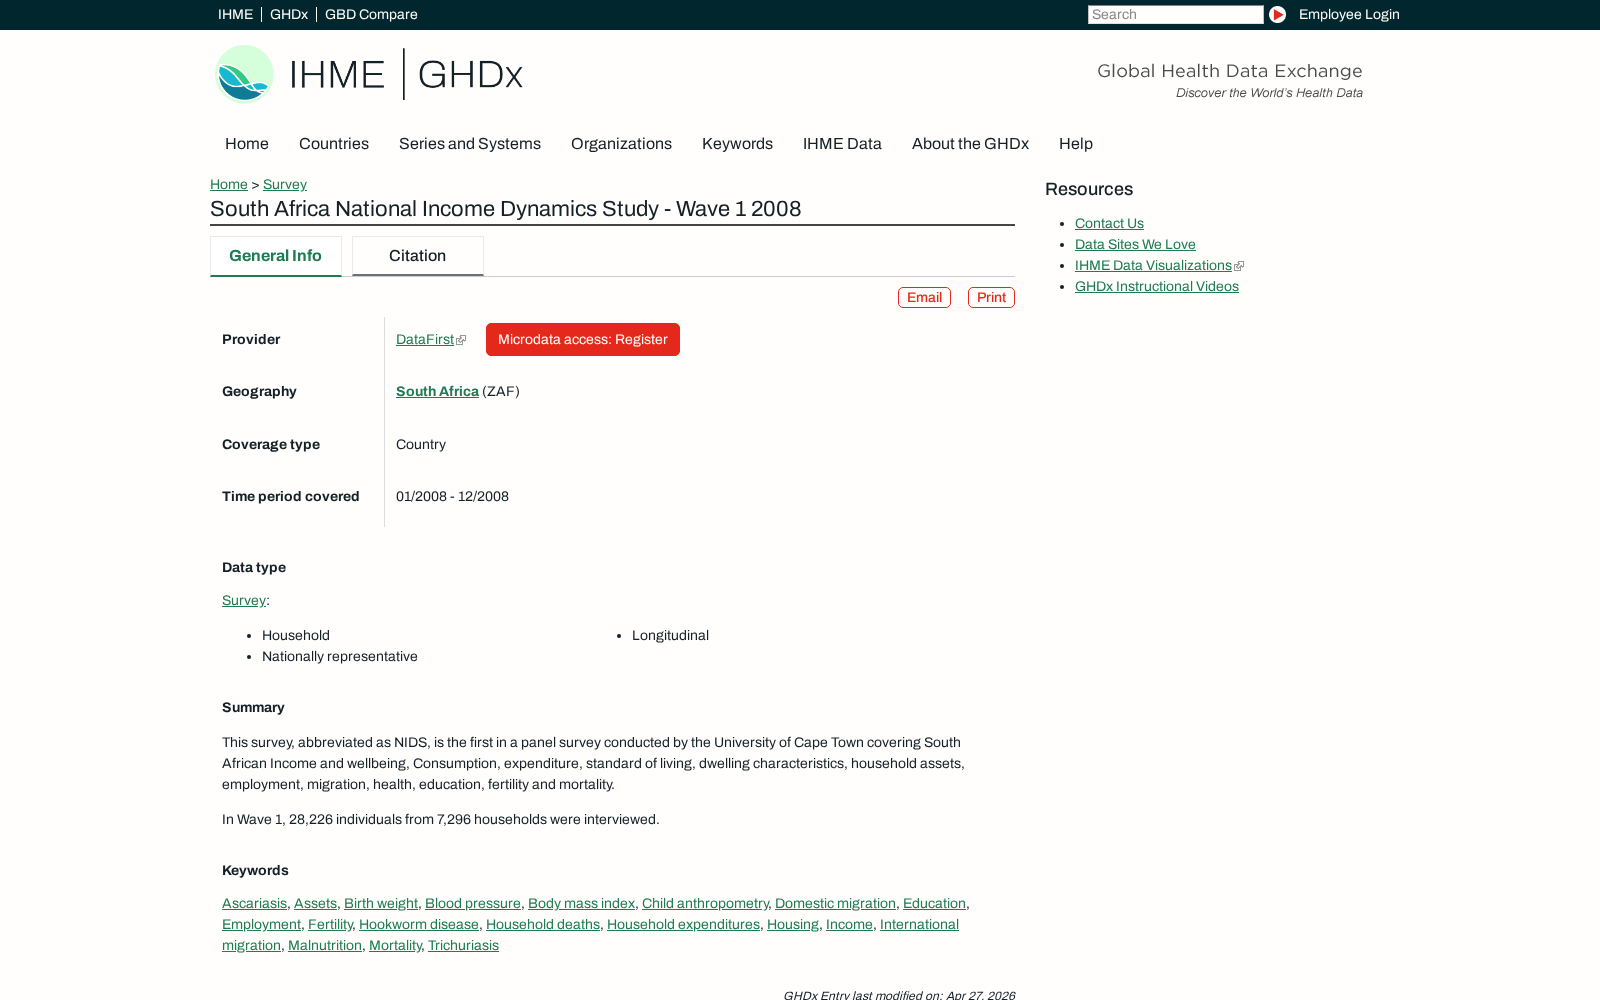Viewport: 1600px width, 1000px height.
Task: Click the Longitudinal list item
Action: (x=670, y=636)
